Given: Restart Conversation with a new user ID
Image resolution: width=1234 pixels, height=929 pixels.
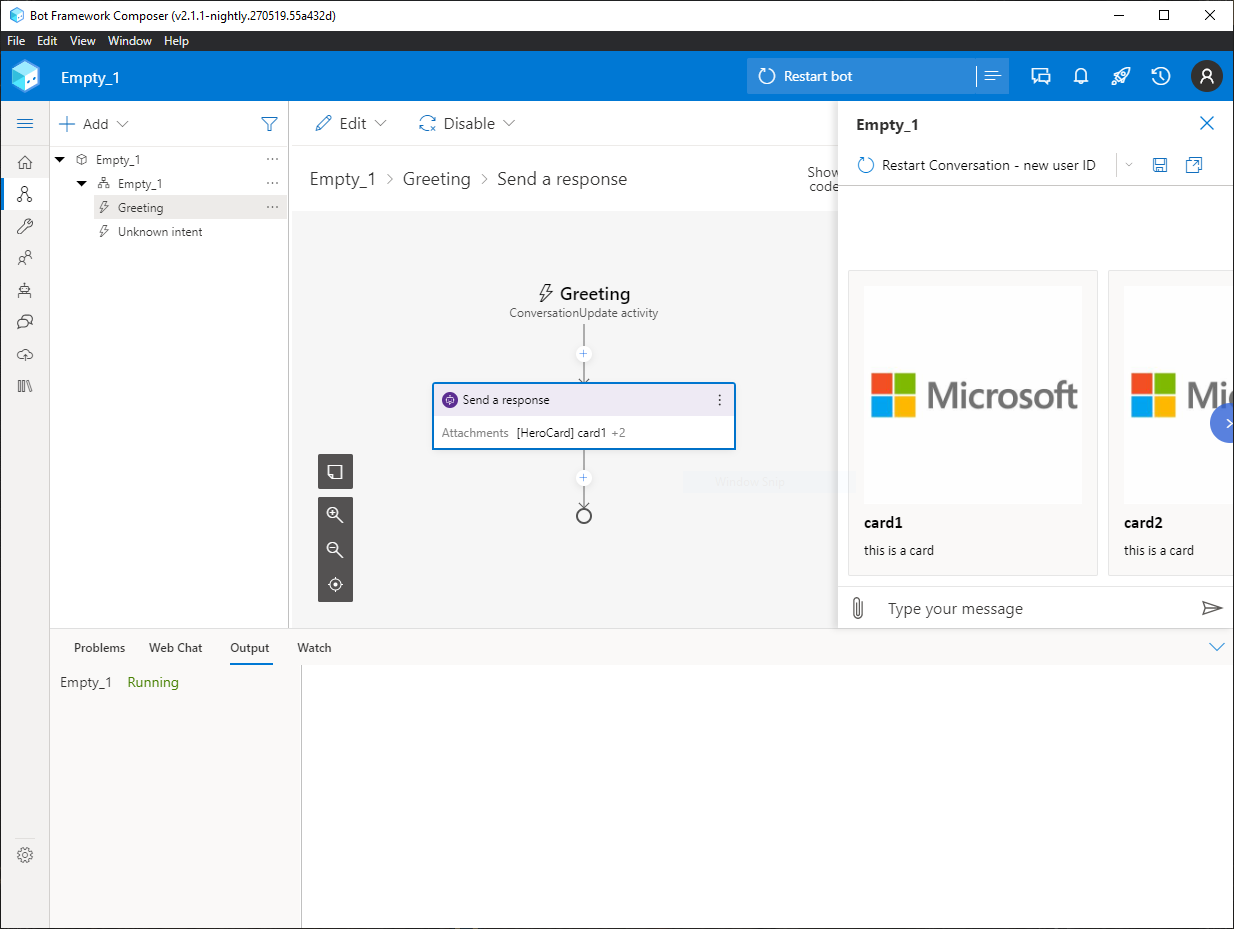Looking at the screenshot, I should [x=976, y=164].
